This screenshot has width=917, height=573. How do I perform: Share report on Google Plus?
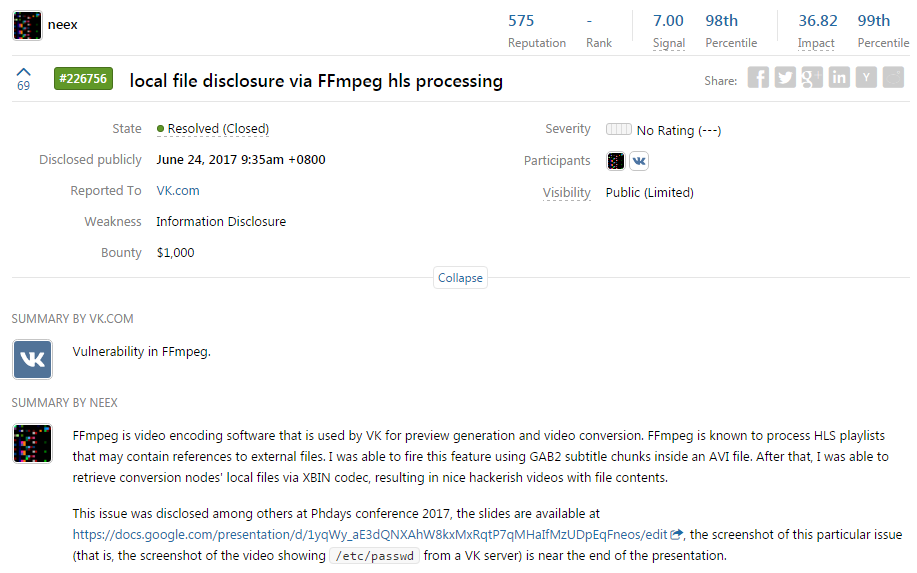click(x=812, y=77)
